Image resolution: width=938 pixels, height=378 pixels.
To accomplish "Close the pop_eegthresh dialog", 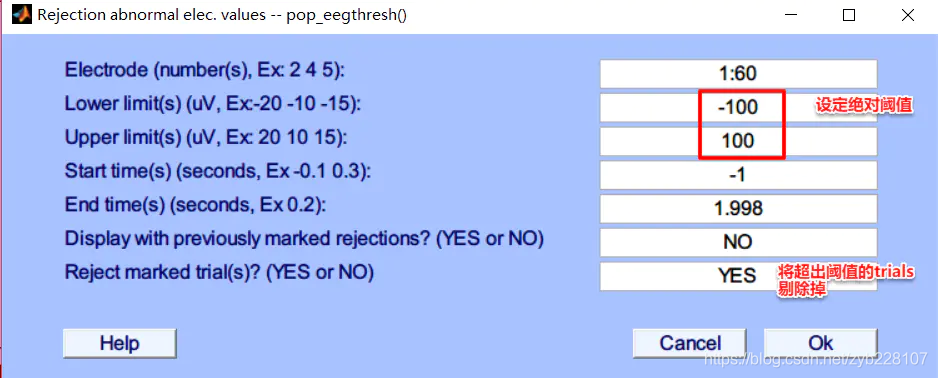I will [x=907, y=16].
